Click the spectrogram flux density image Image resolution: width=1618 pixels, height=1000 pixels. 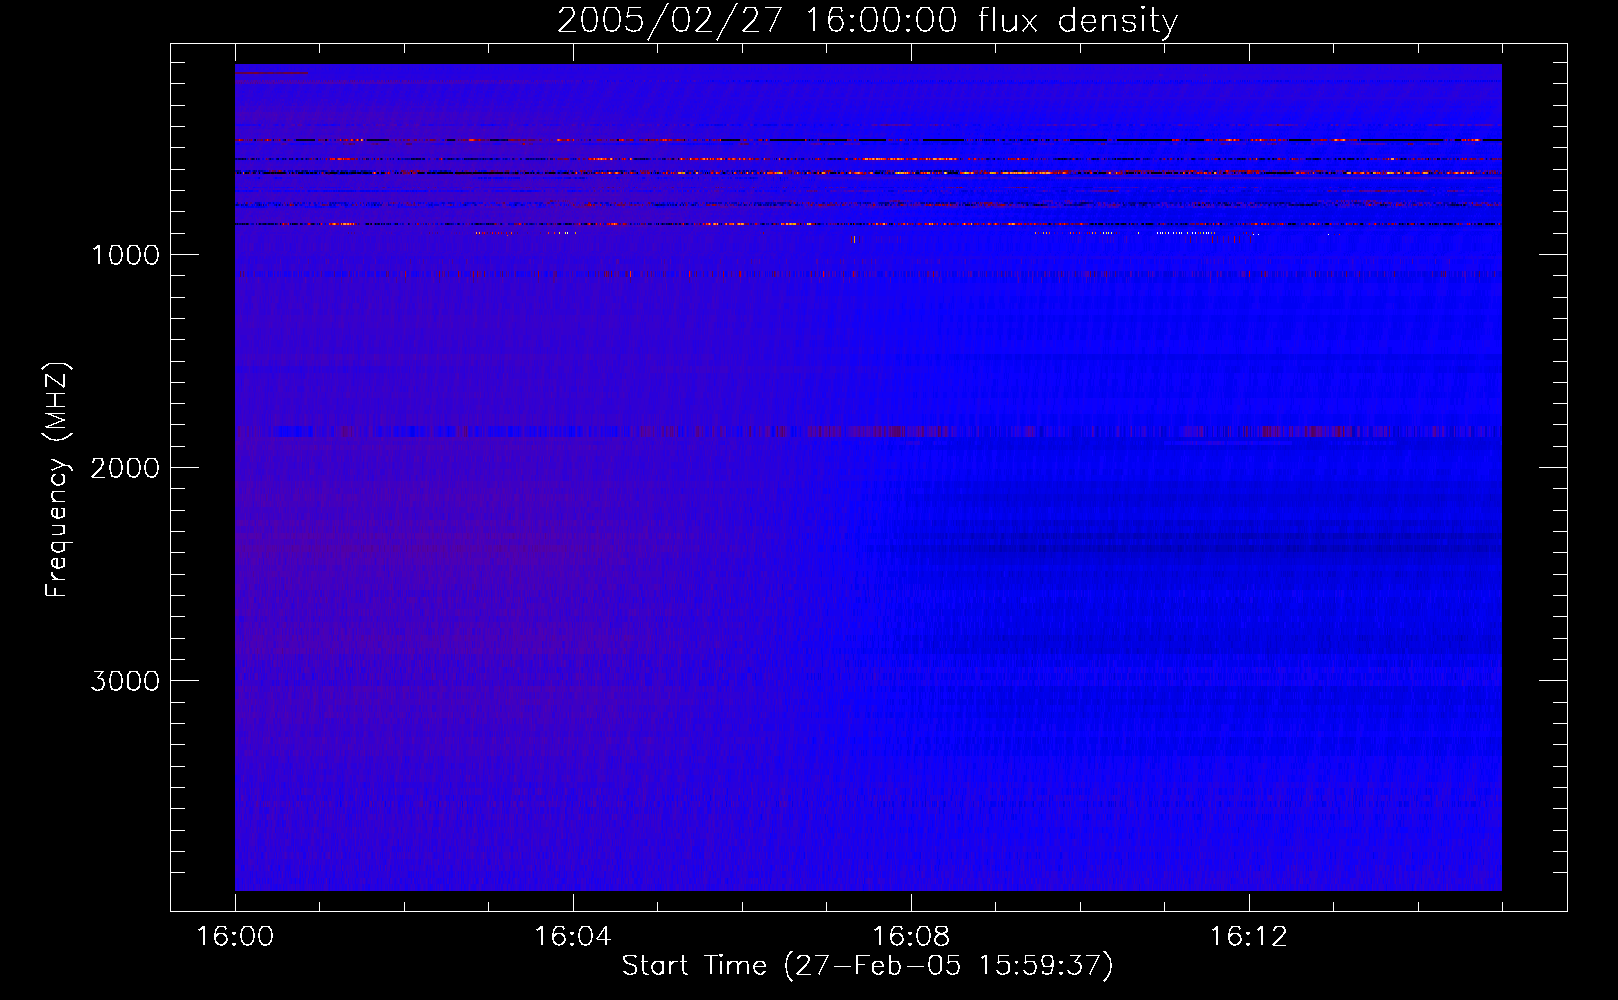click(868, 477)
